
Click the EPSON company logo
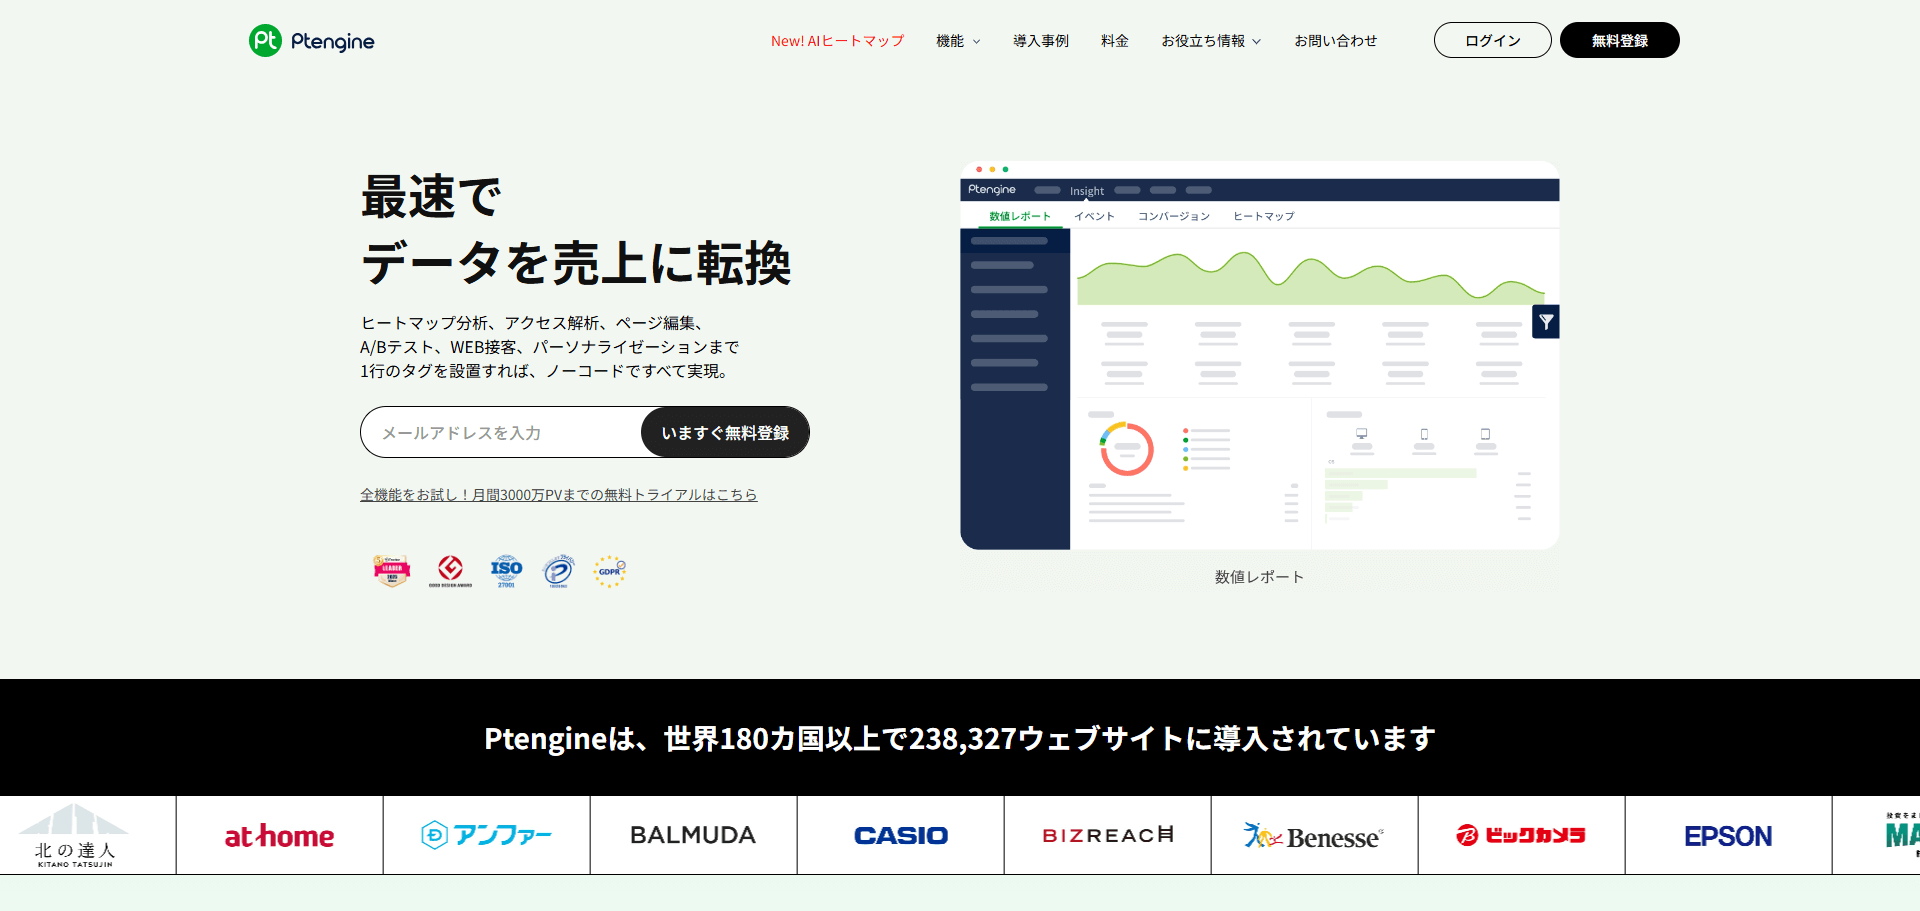click(x=1728, y=835)
